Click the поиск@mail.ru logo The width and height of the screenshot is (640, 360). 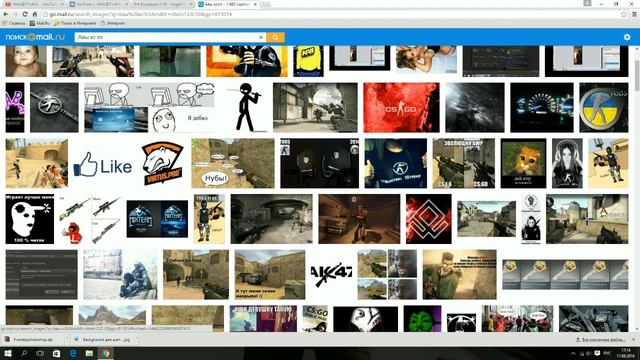[35, 37]
